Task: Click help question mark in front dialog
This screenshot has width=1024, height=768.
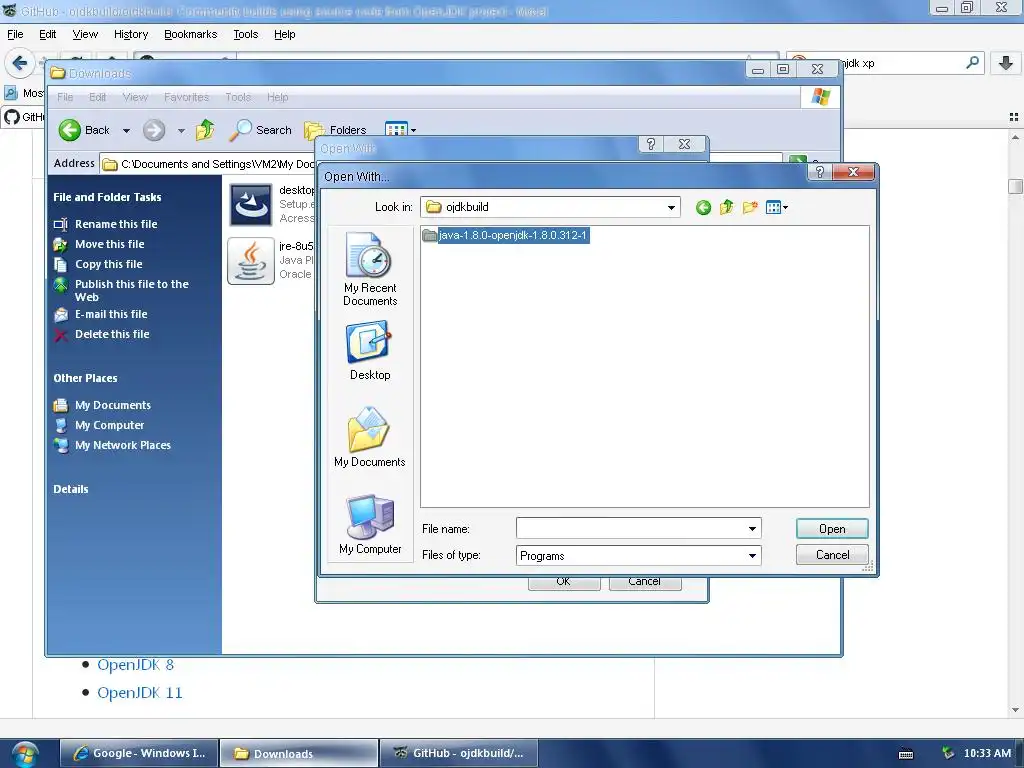Action: tap(820, 172)
